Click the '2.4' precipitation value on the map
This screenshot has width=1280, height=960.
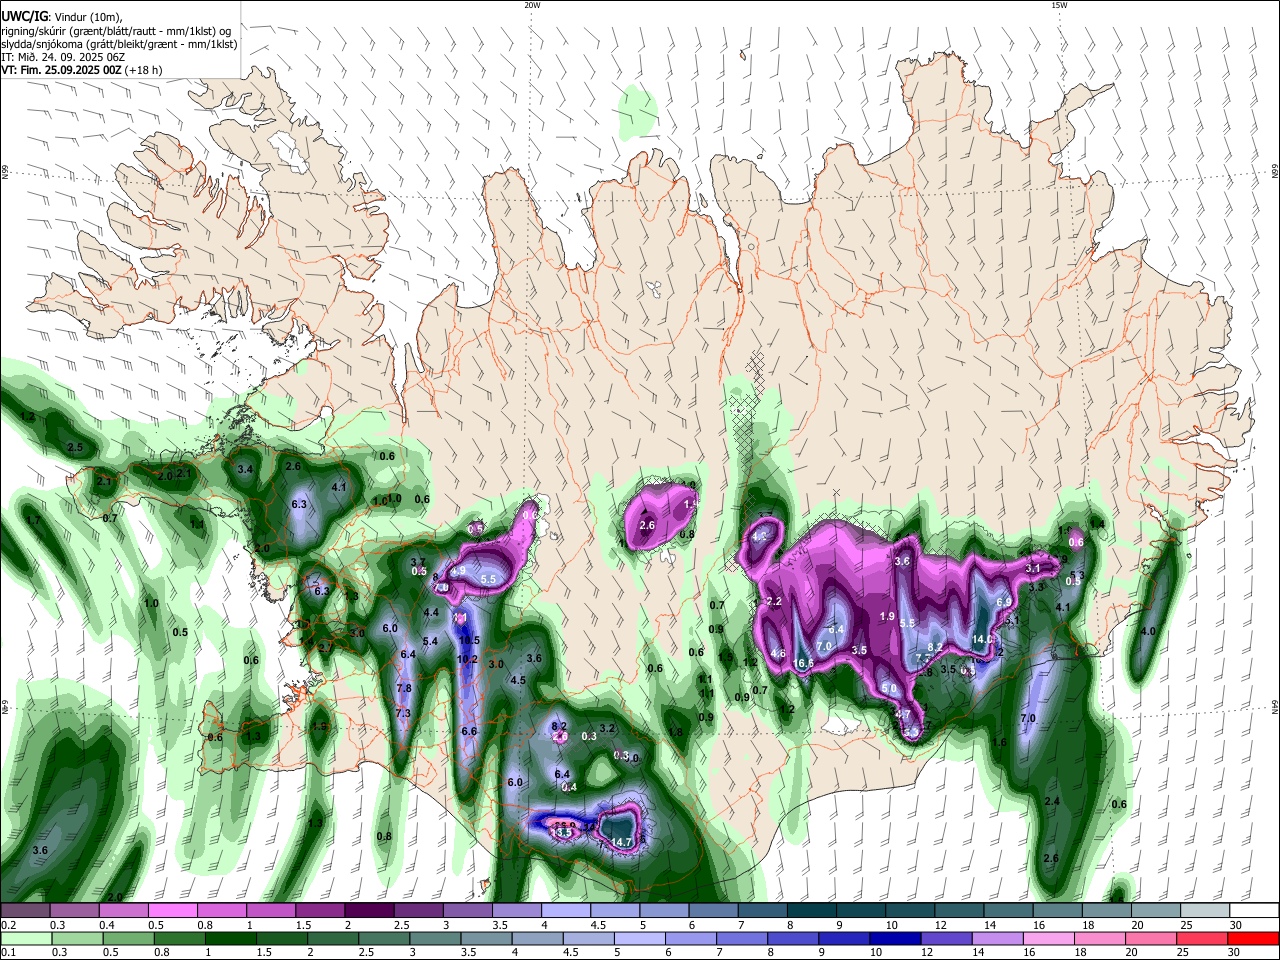tap(1051, 802)
